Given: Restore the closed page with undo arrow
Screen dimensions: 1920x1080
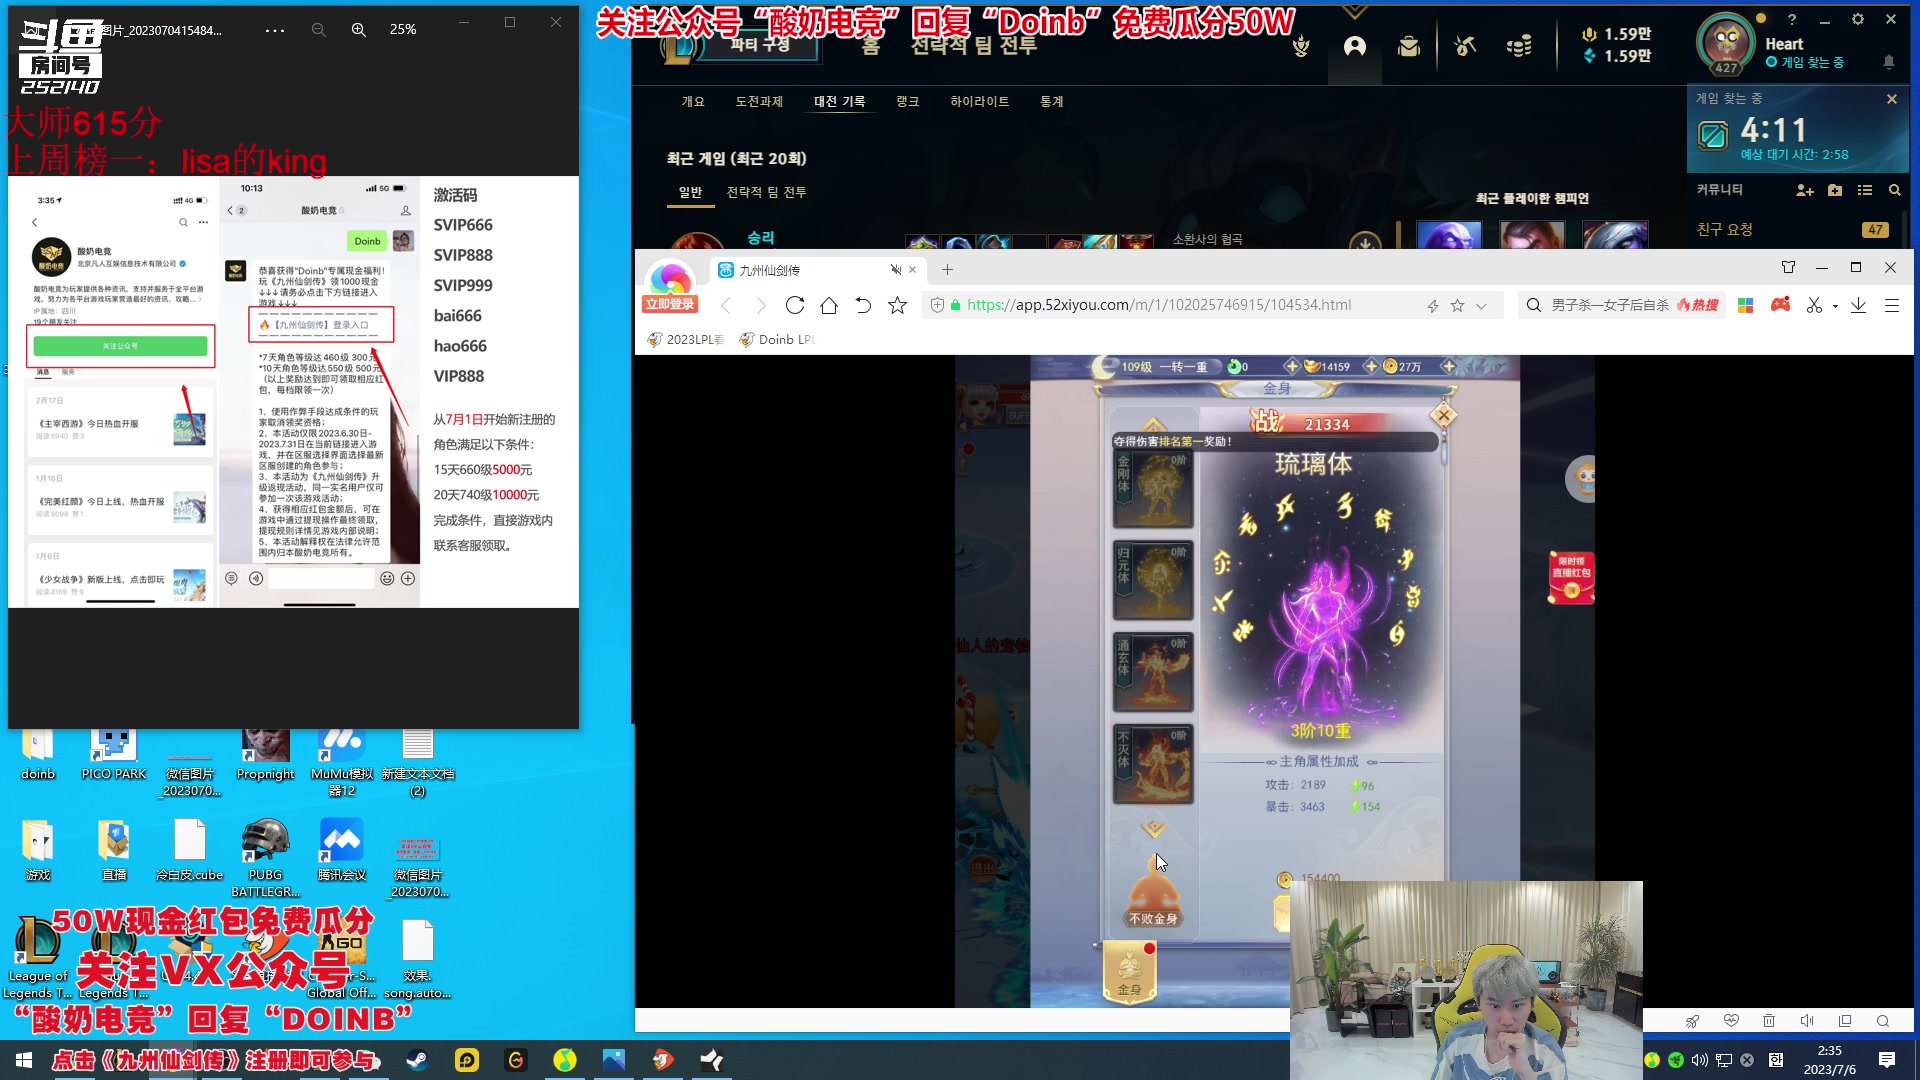Looking at the screenshot, I should (863, 305).
